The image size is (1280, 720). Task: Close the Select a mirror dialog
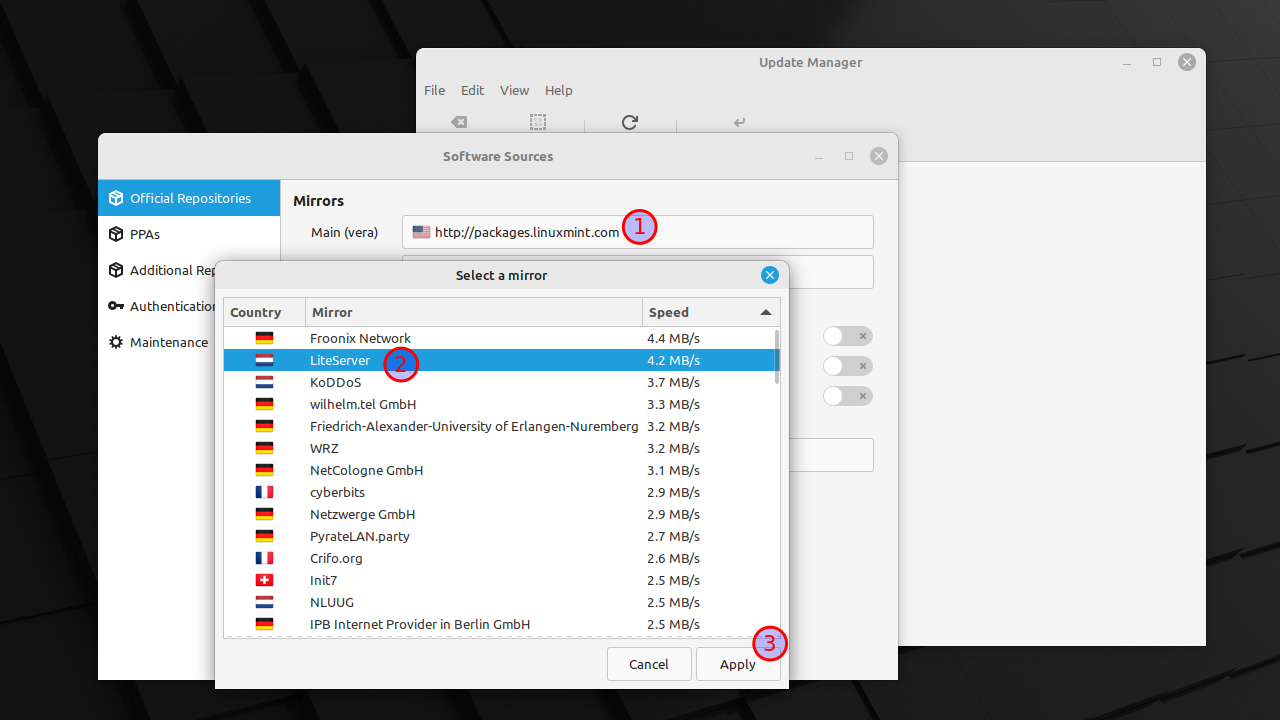(x=769, y=275)
